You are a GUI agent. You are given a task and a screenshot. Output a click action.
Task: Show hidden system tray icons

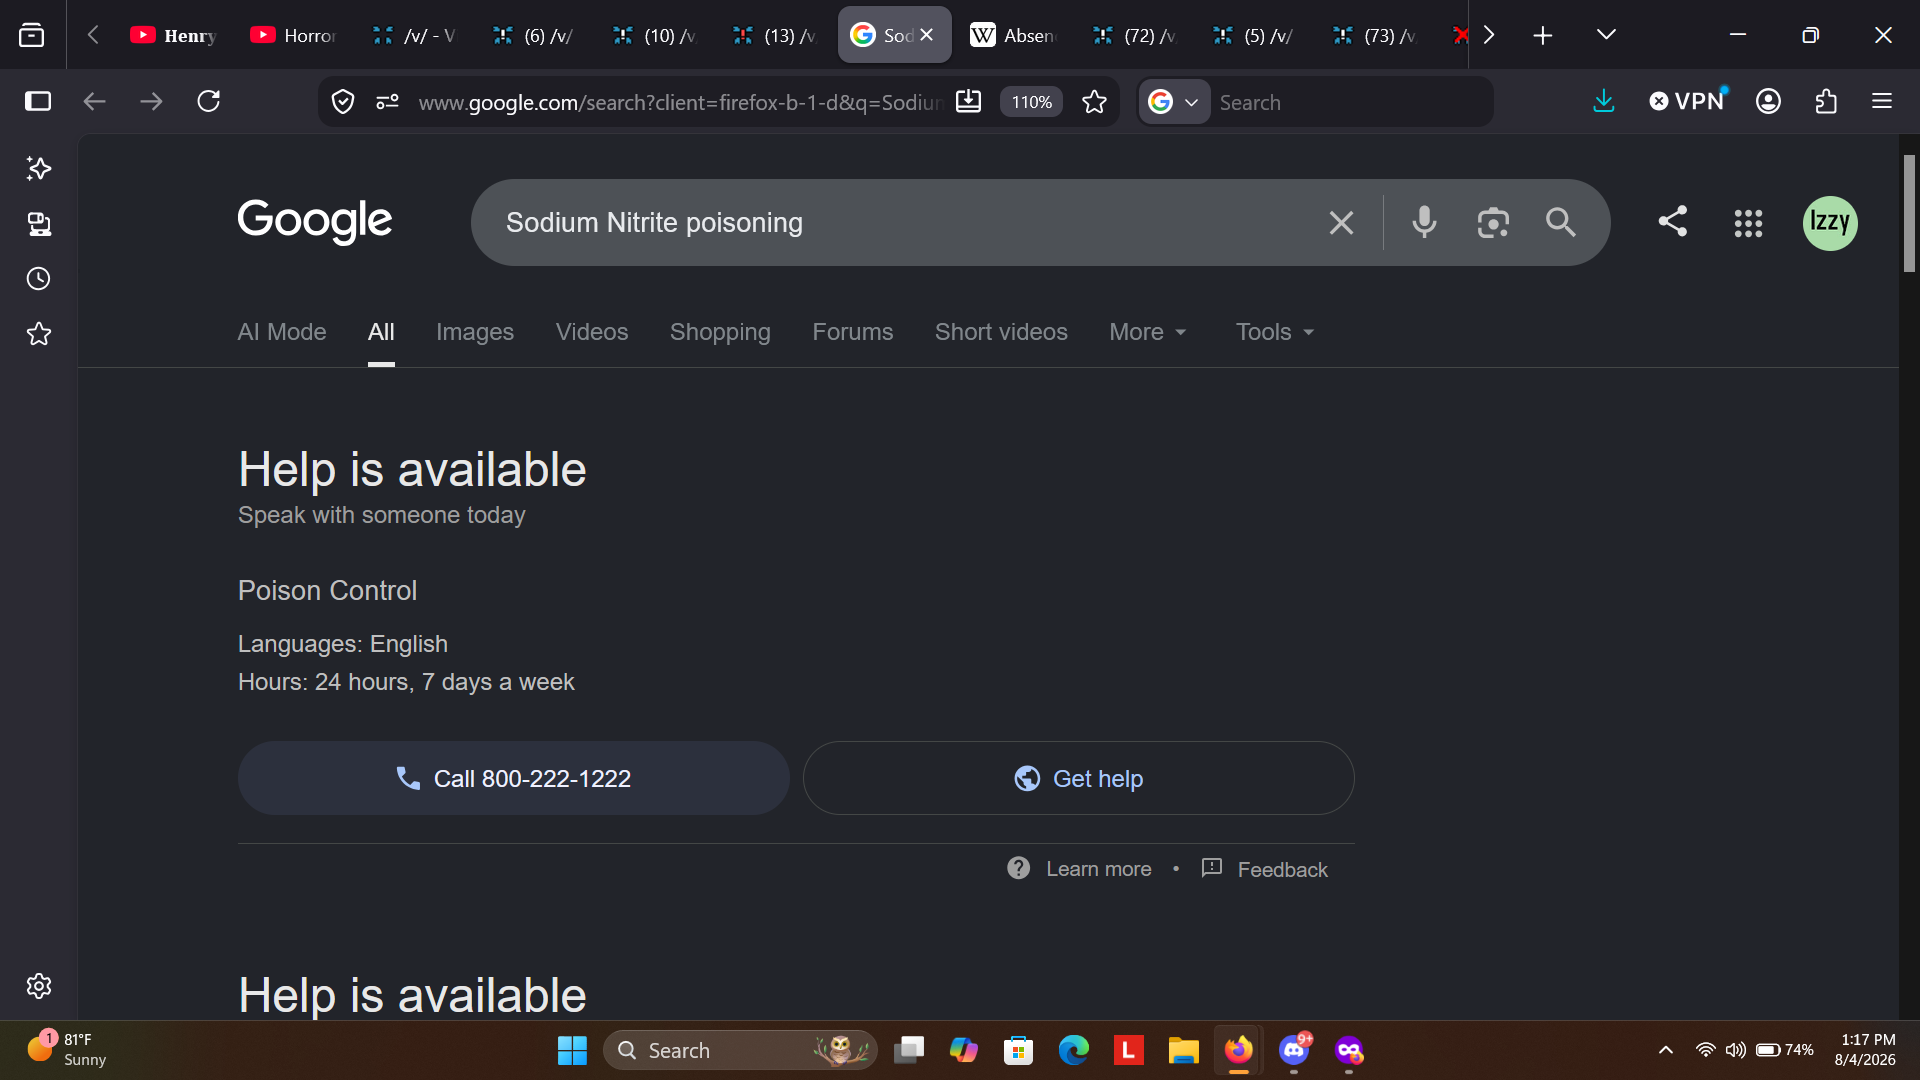tap(1666, 1050)
